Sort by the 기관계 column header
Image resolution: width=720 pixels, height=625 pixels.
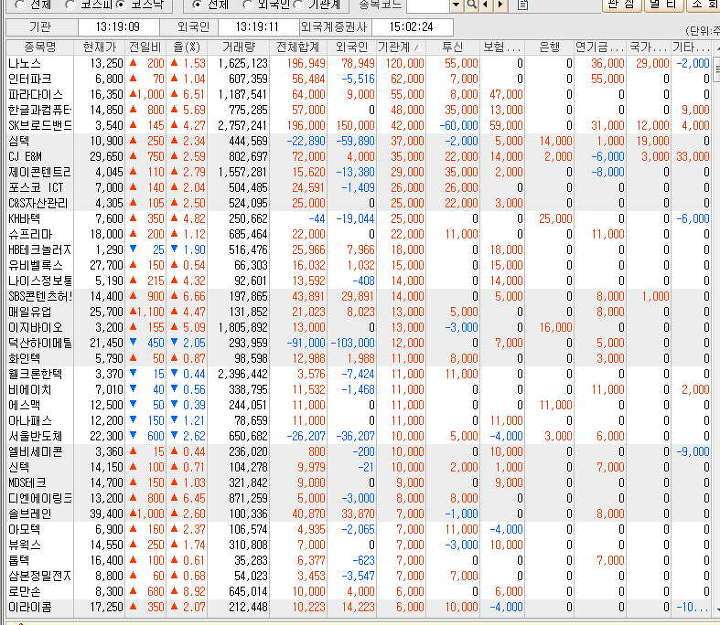(x=401, y=47)
